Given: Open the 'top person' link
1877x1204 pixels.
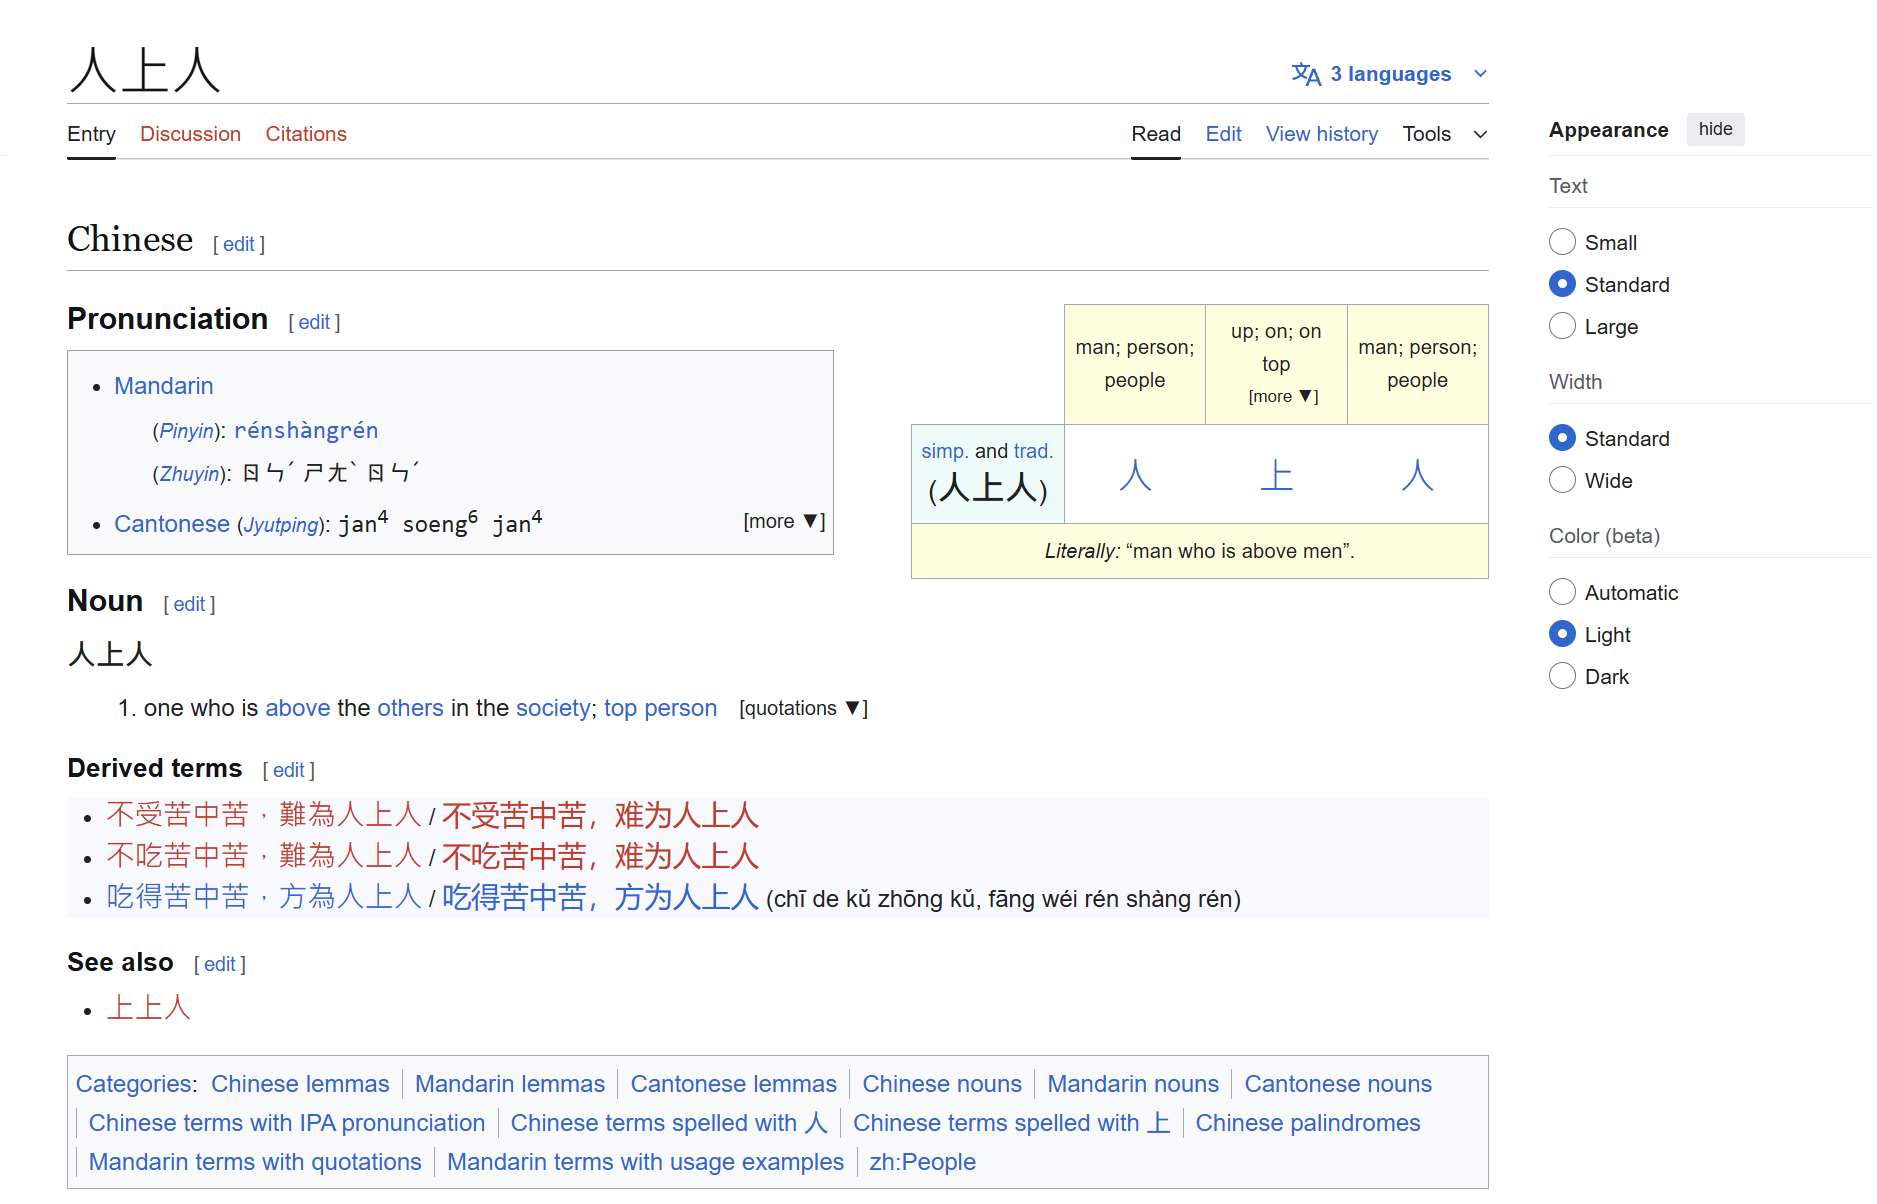Looking at the screenshot, I should [660, 708].
